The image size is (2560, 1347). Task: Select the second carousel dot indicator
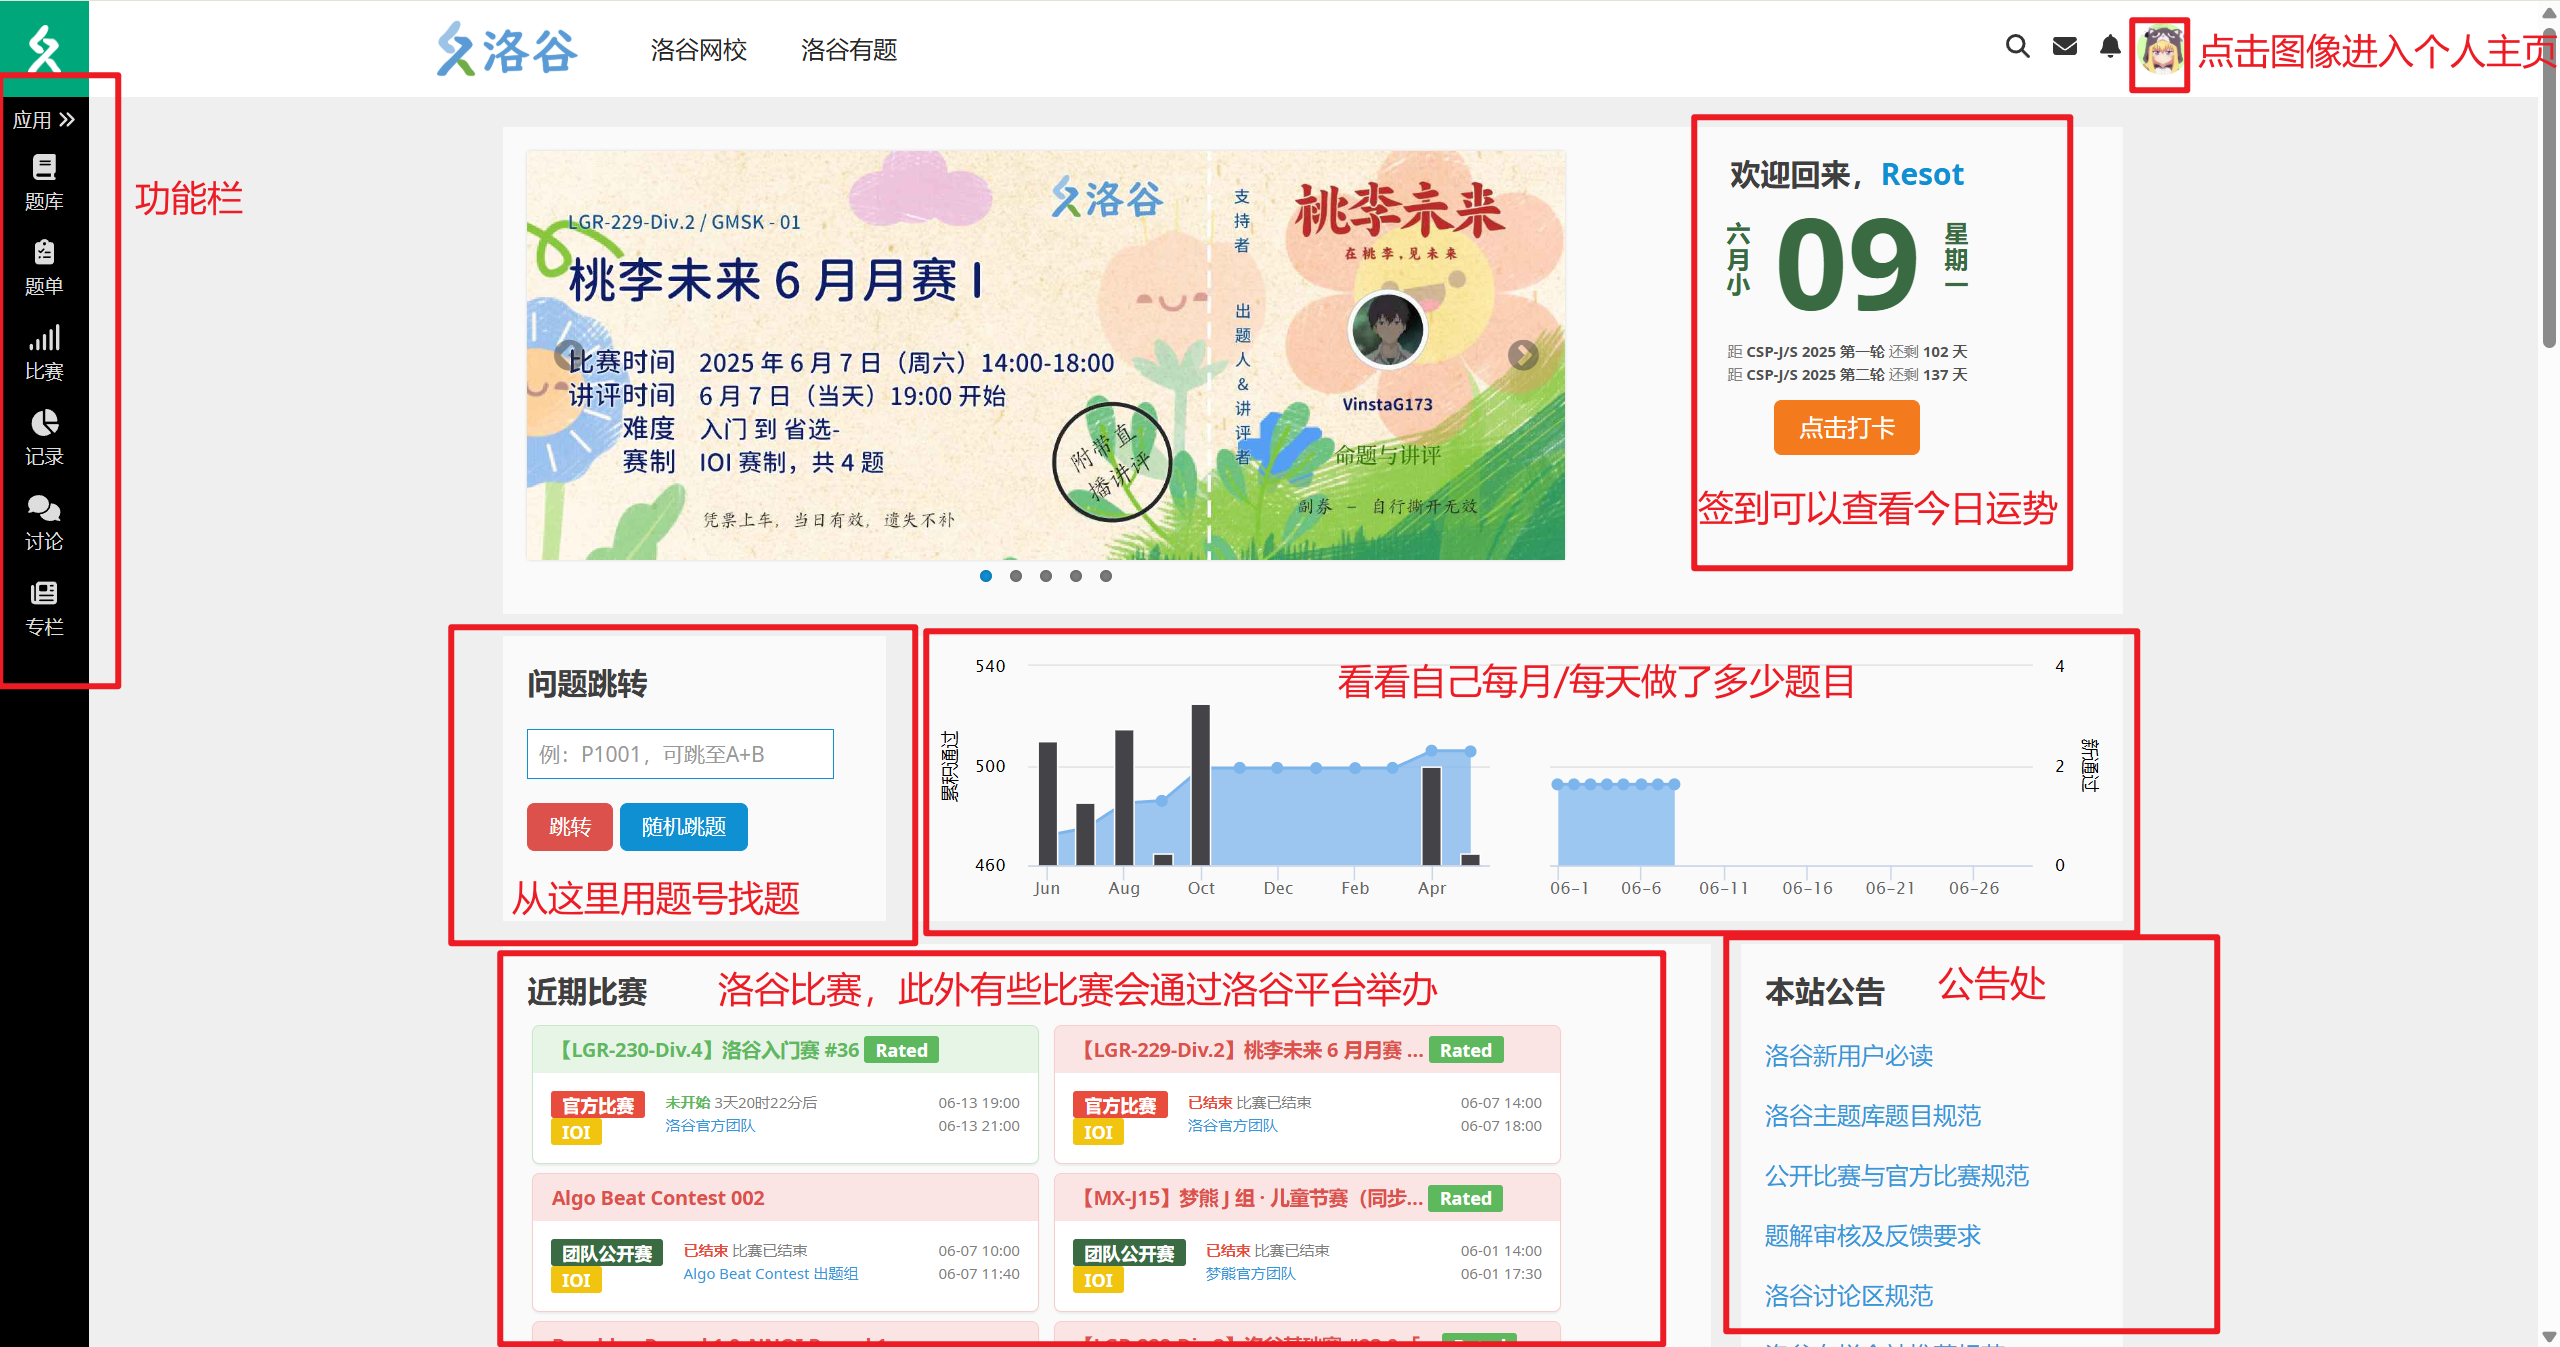click(x=1016, y=576)
